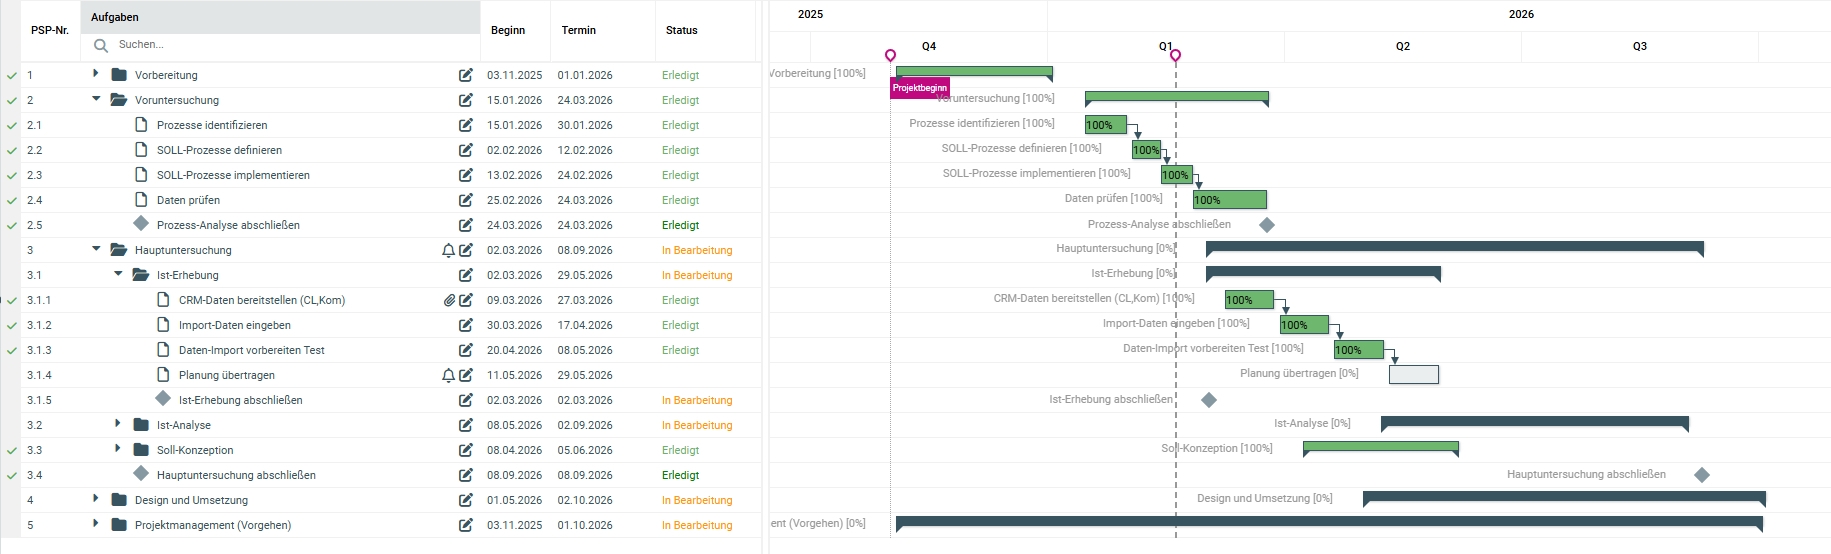Click the Status column header
Screen dimensions: 1831x554
(682, 30)
